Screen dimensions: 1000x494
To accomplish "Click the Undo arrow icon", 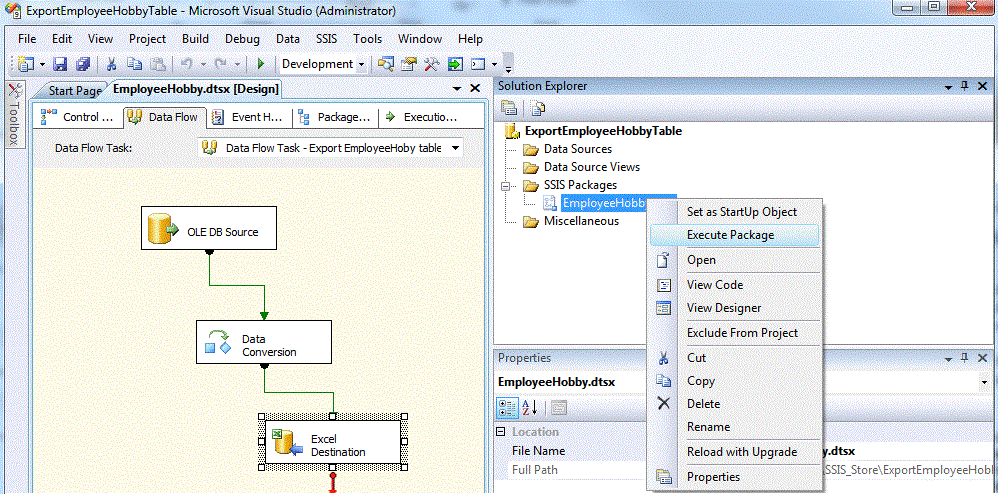I will click(x=187, y=64).
